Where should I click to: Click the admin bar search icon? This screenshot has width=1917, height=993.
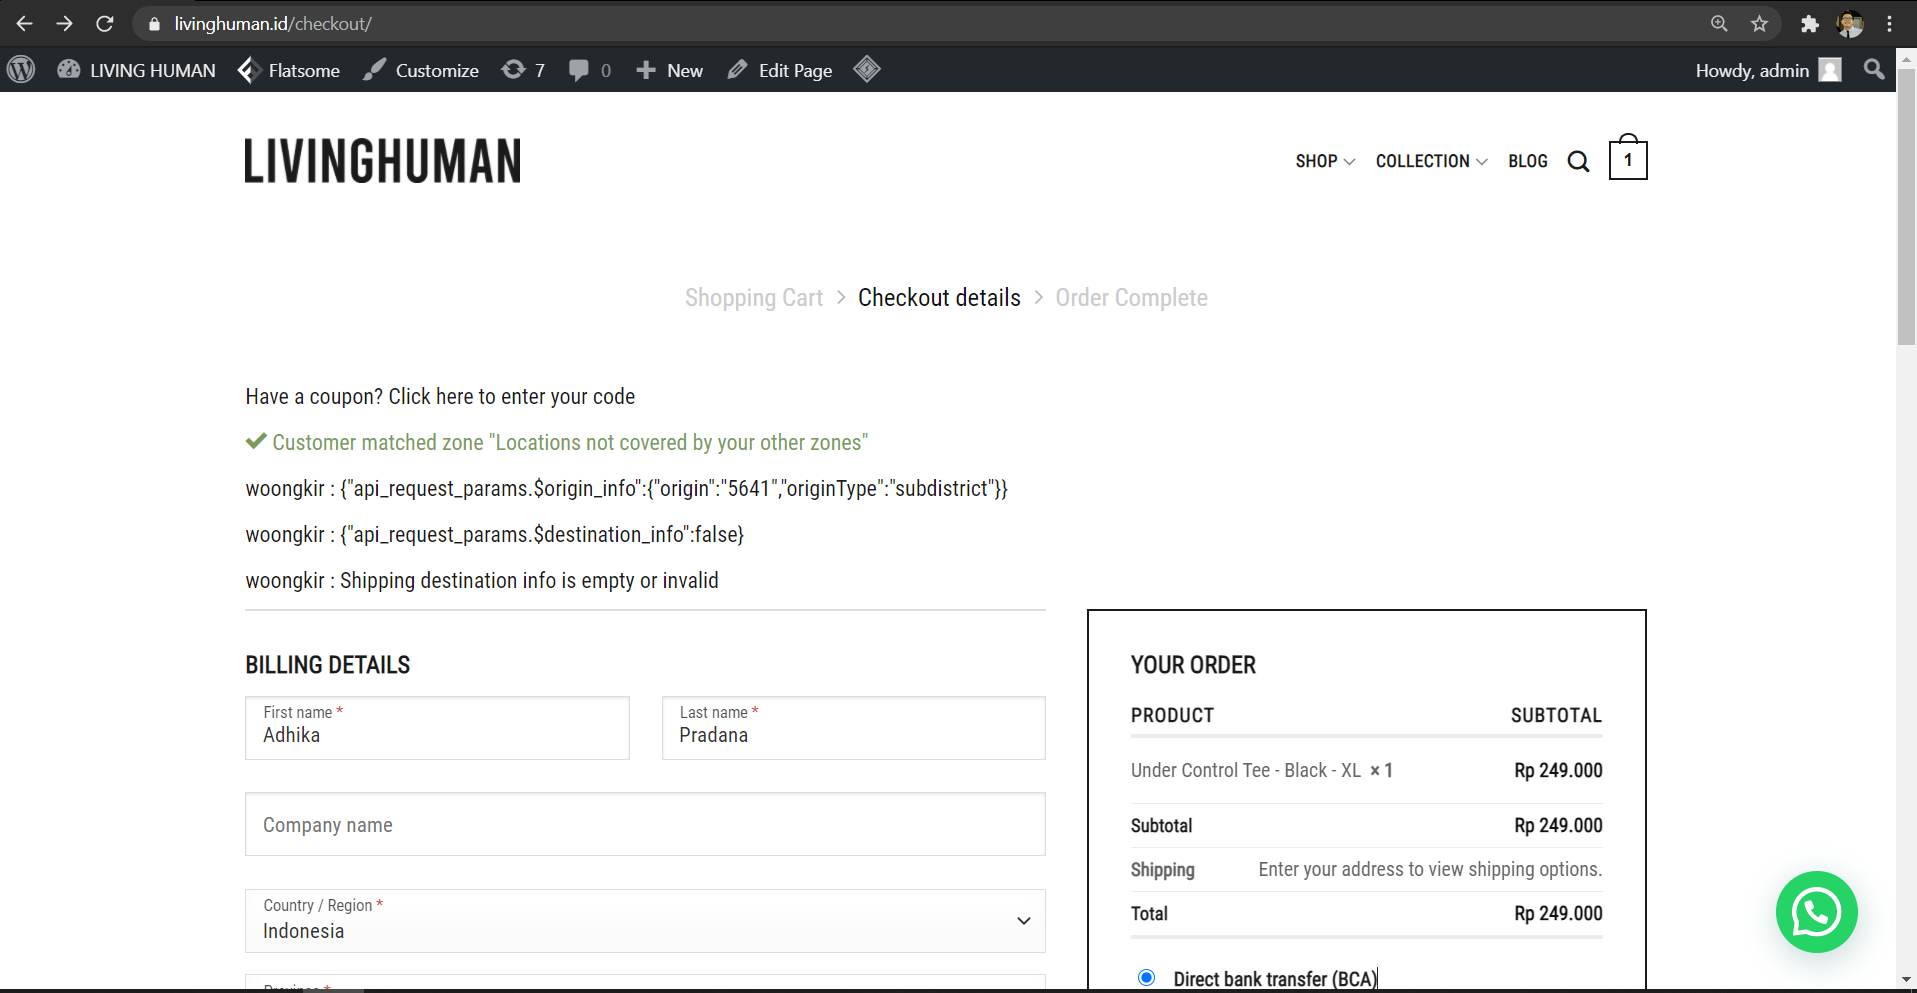click(x=1874, y=69)
